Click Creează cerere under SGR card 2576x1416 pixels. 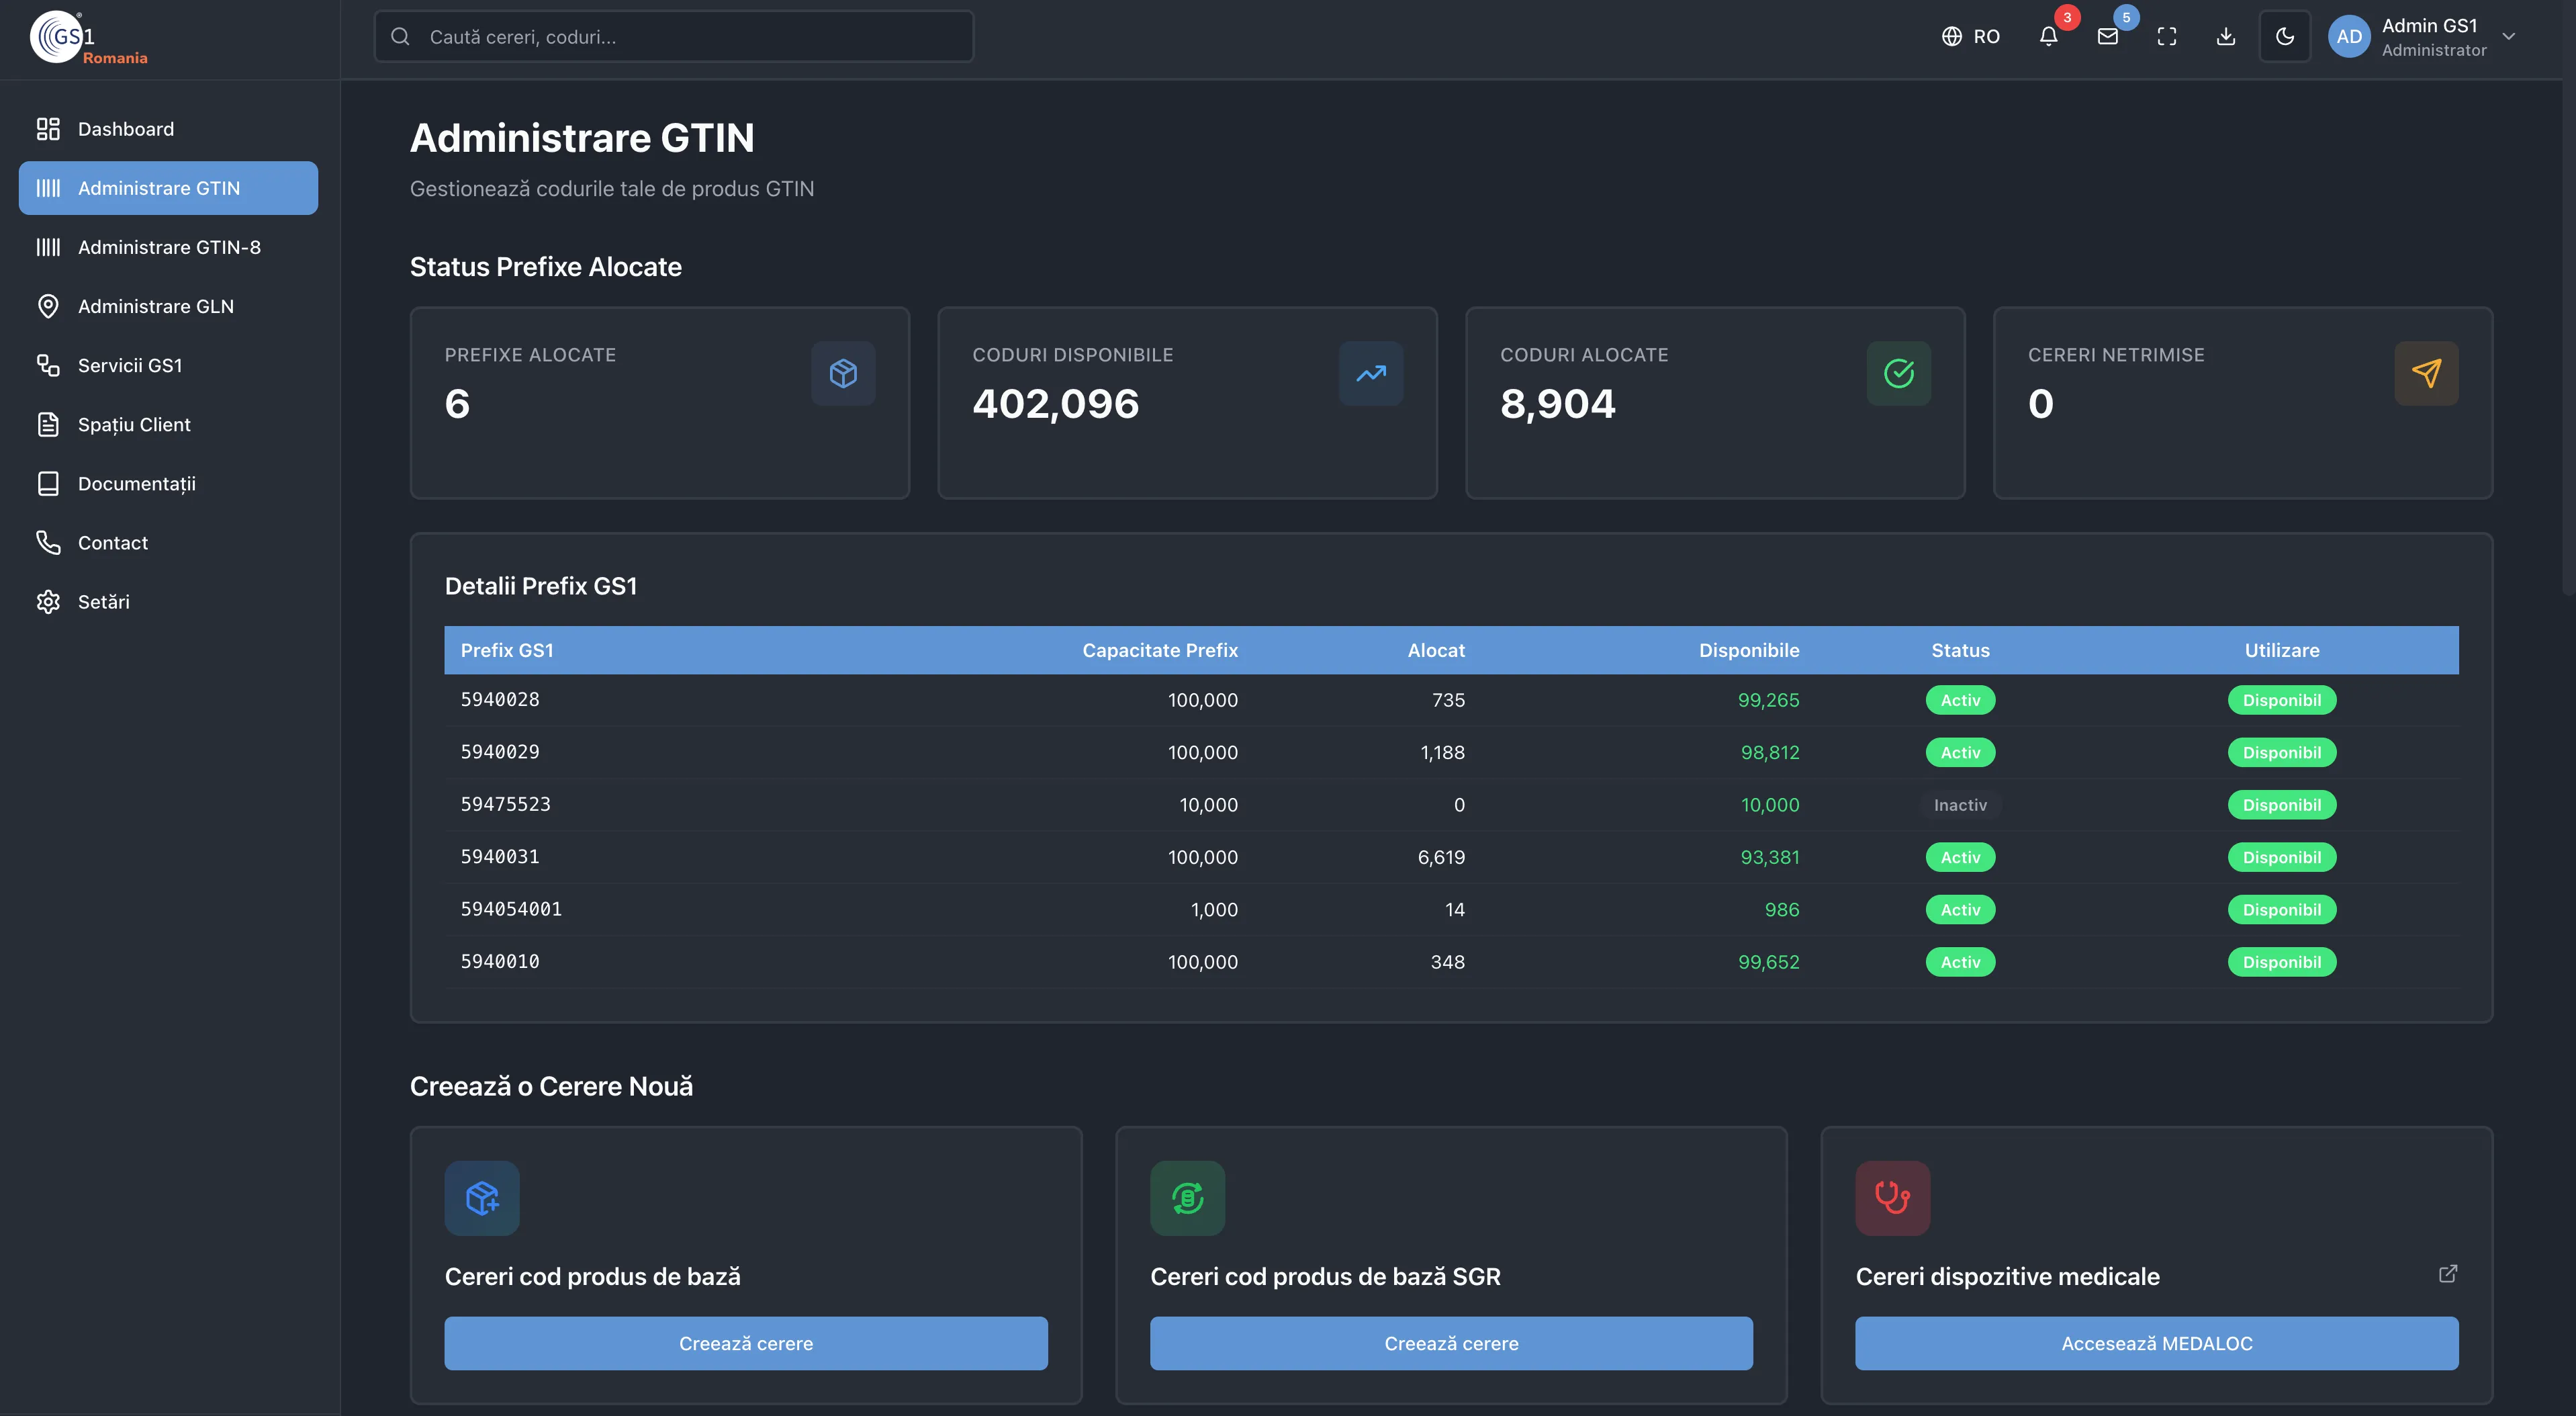click(1451, 1343)
